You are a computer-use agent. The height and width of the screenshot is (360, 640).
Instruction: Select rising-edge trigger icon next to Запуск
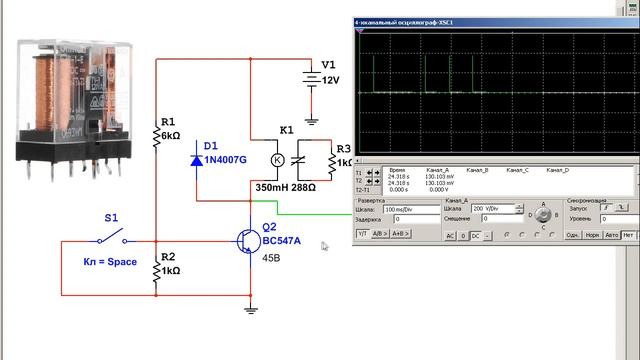607,208
